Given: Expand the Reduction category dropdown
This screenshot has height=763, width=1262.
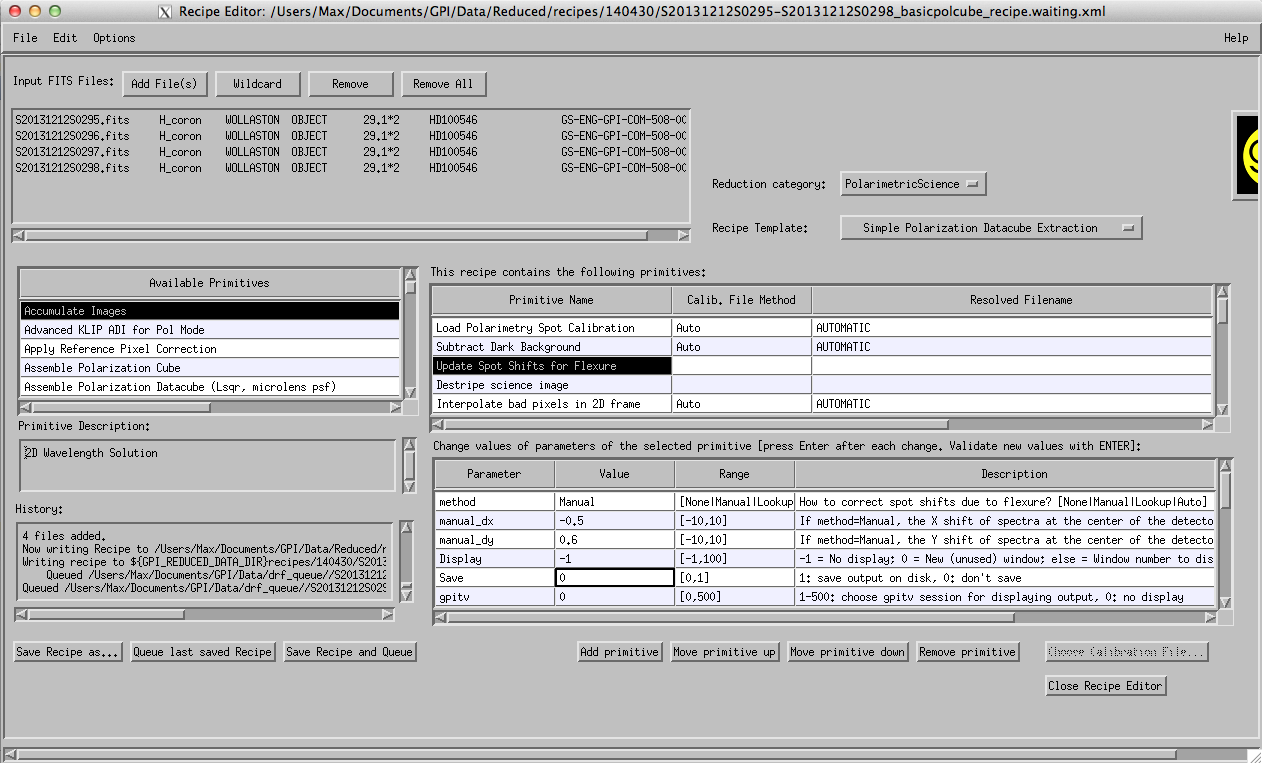Looking at the screenshot, I should pyautogui.click(x=914, y=184).
